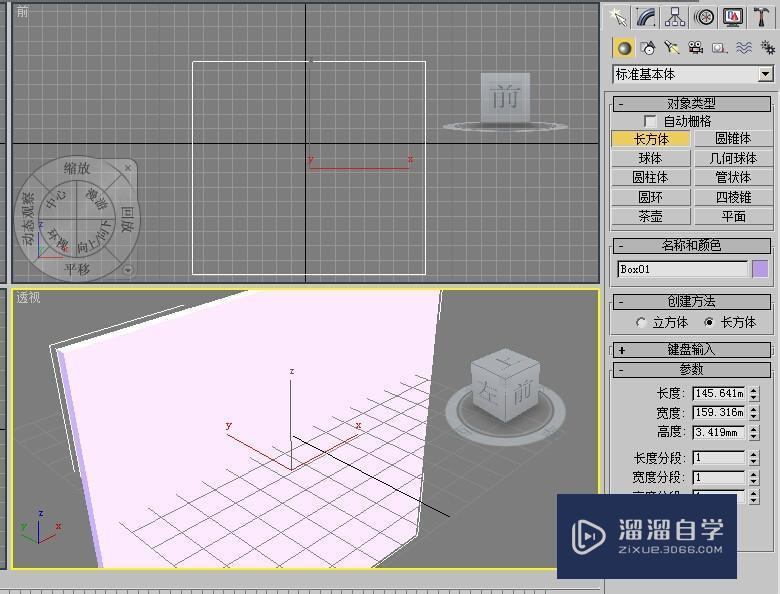Screen dimensions: 780x594
Task: Click 向上/向下 on the steering wheel
Action: [x=95, y=237]
